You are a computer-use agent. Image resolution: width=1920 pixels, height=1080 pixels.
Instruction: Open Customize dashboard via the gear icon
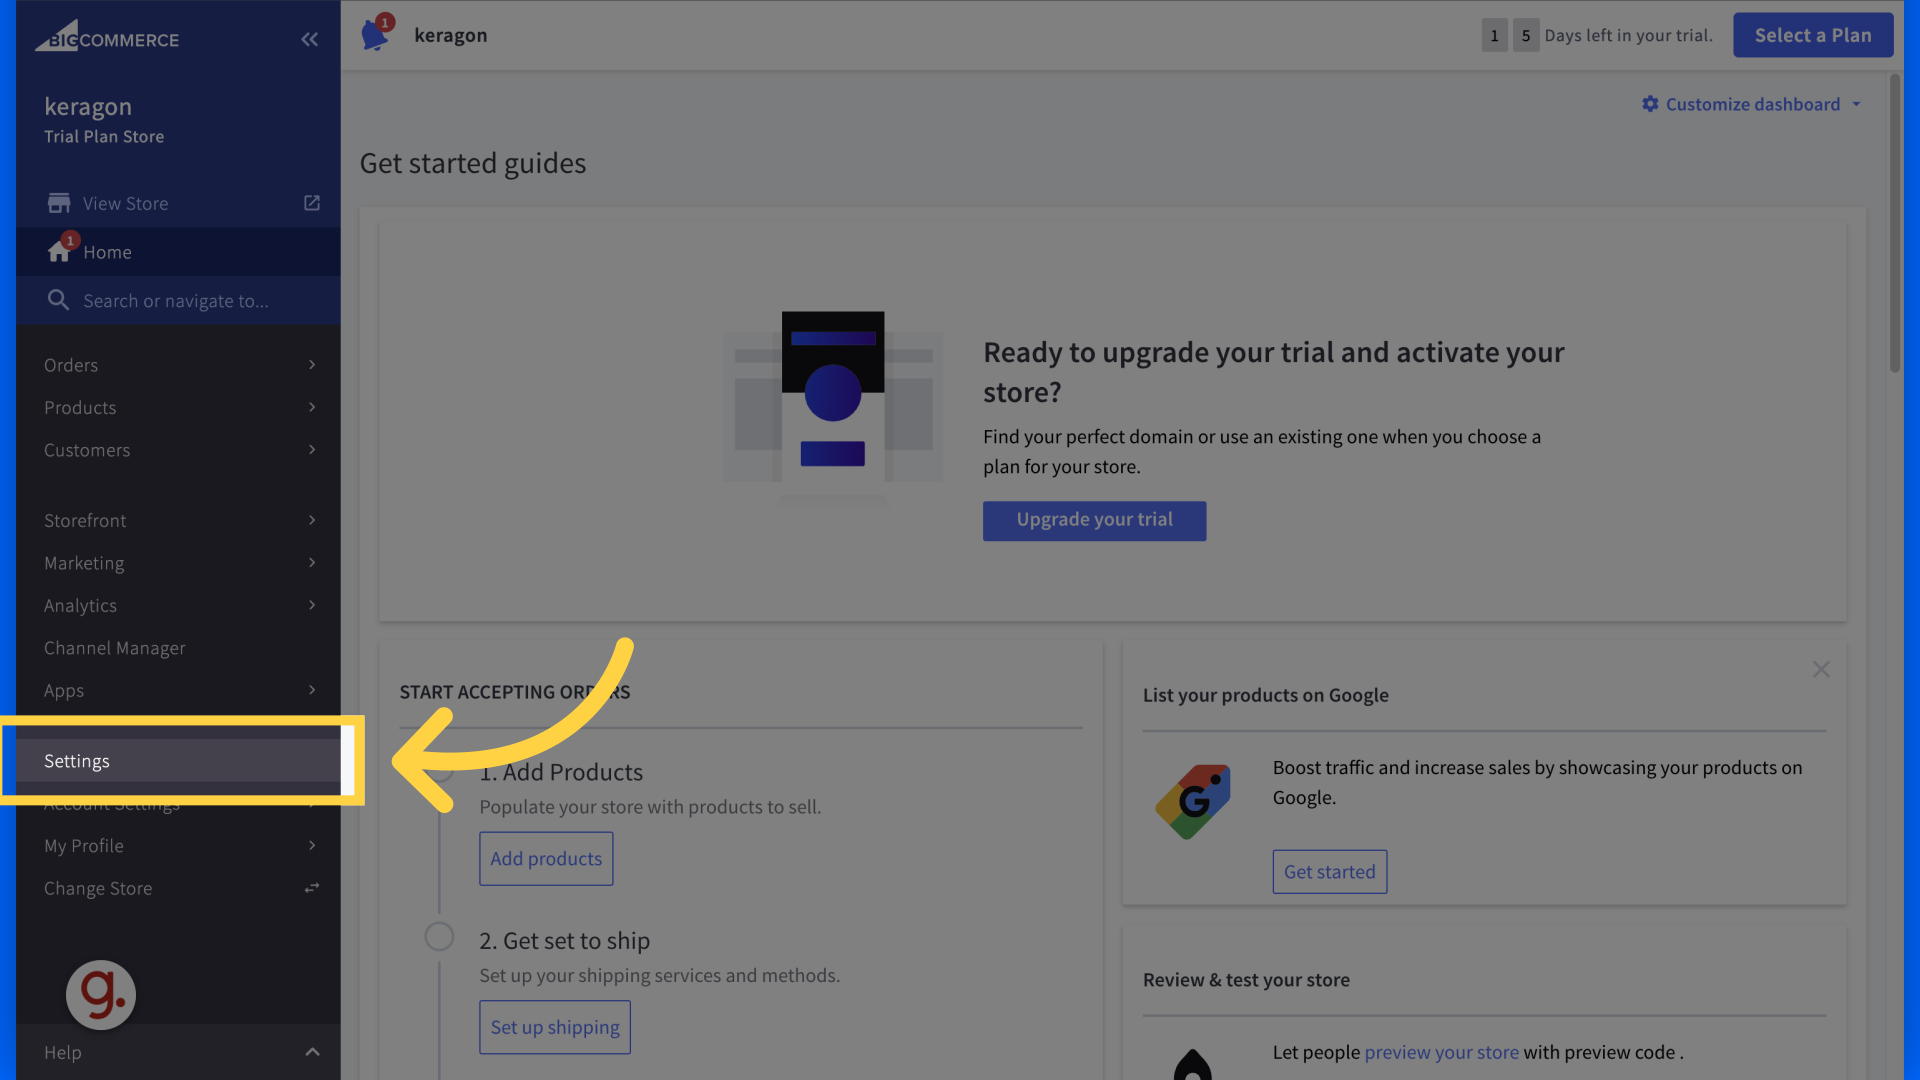click(x=1650, y=104)
